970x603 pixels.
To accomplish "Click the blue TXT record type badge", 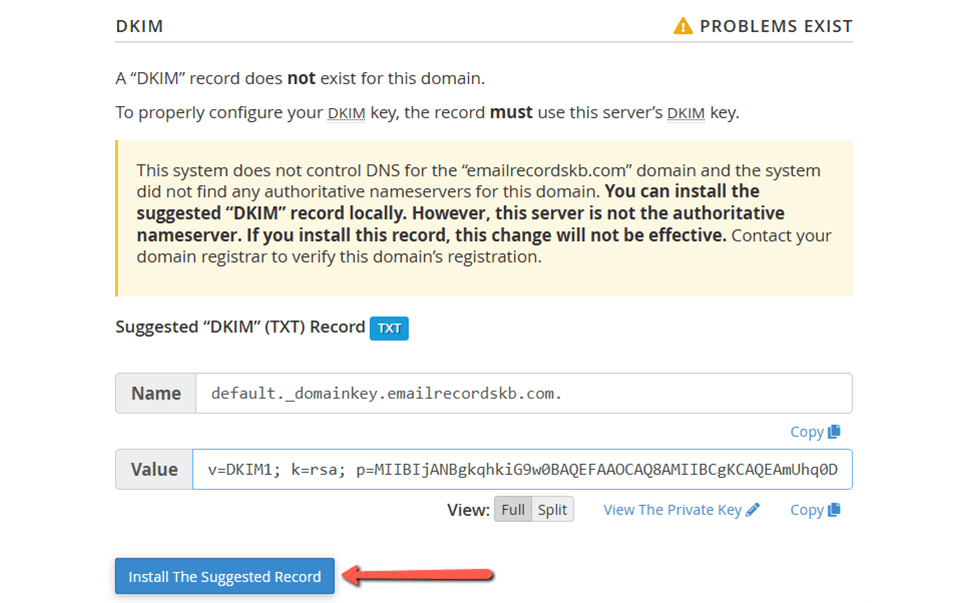I will (x=389, y=328).
